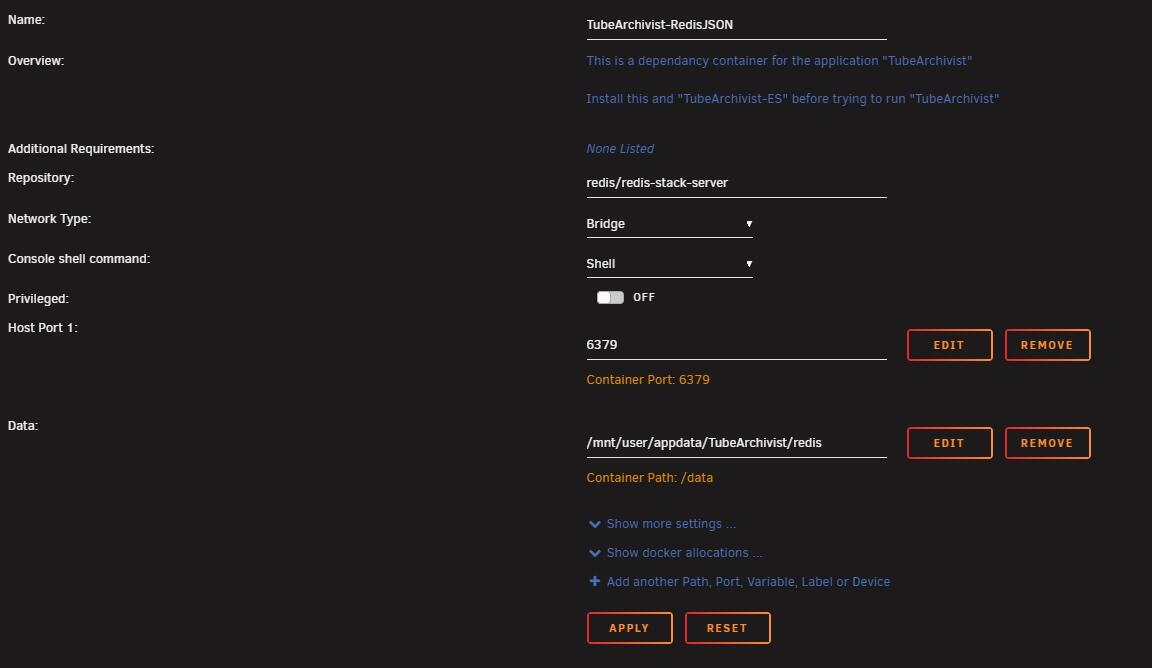Click the Host Port 1 field showing 6379
The image size is (1152, 668).
tap(736, 345)
